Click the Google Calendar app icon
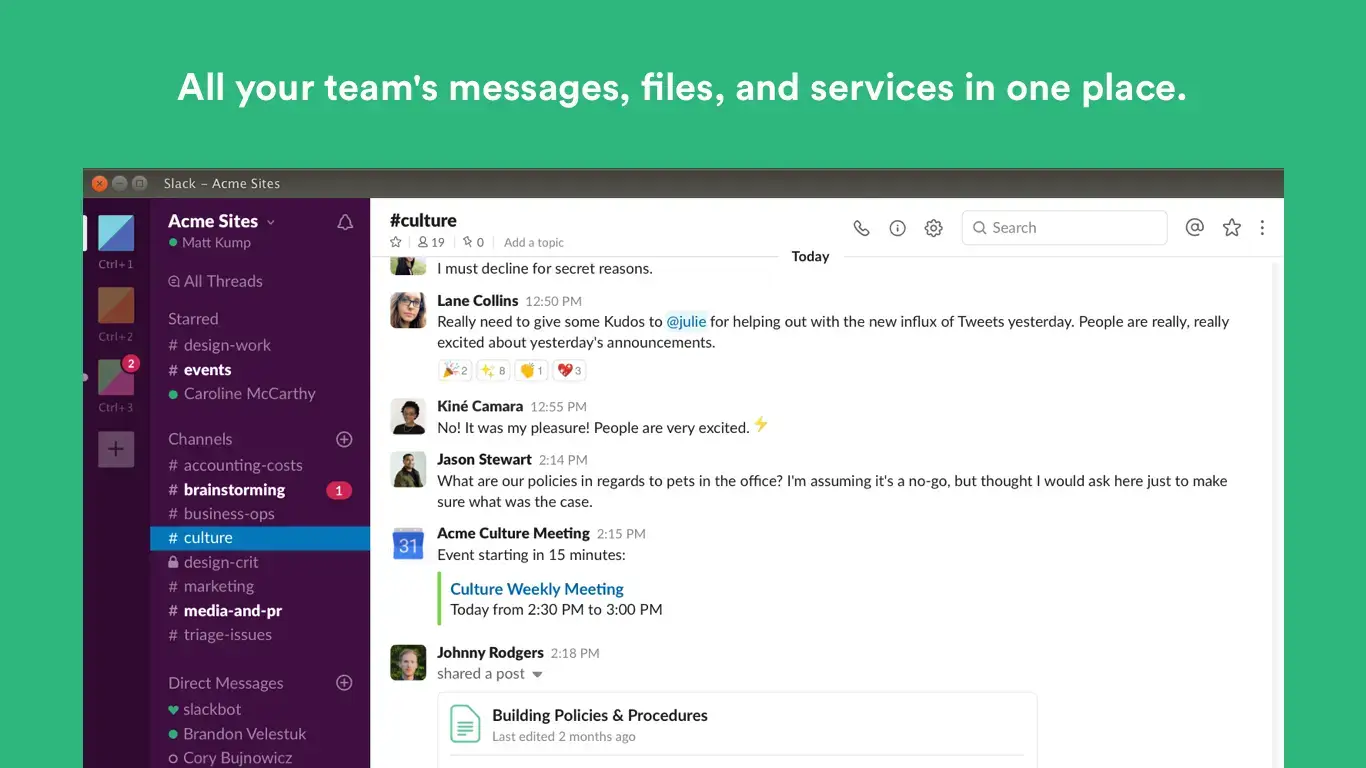The height and width of the screenshot is (768, 1366). pos(408,544)
